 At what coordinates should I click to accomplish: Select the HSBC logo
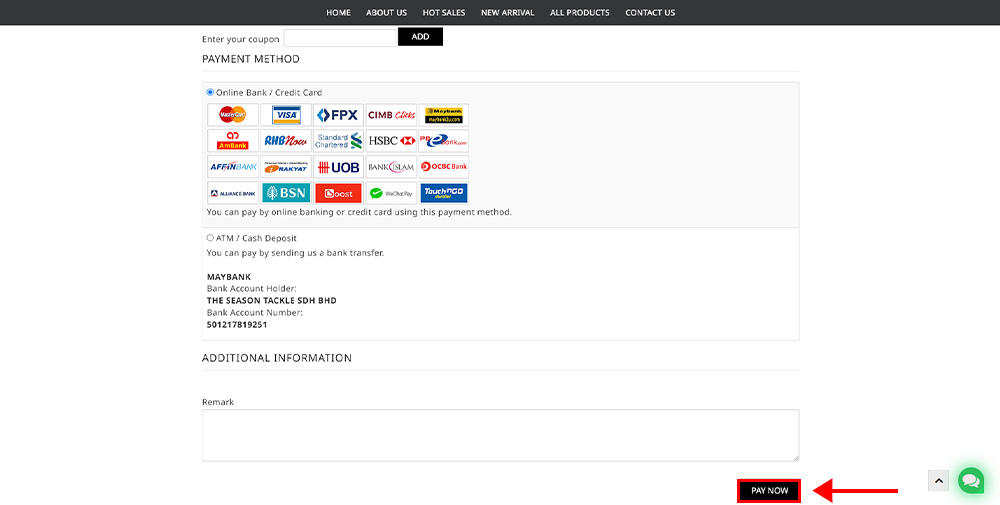[391, 141]
